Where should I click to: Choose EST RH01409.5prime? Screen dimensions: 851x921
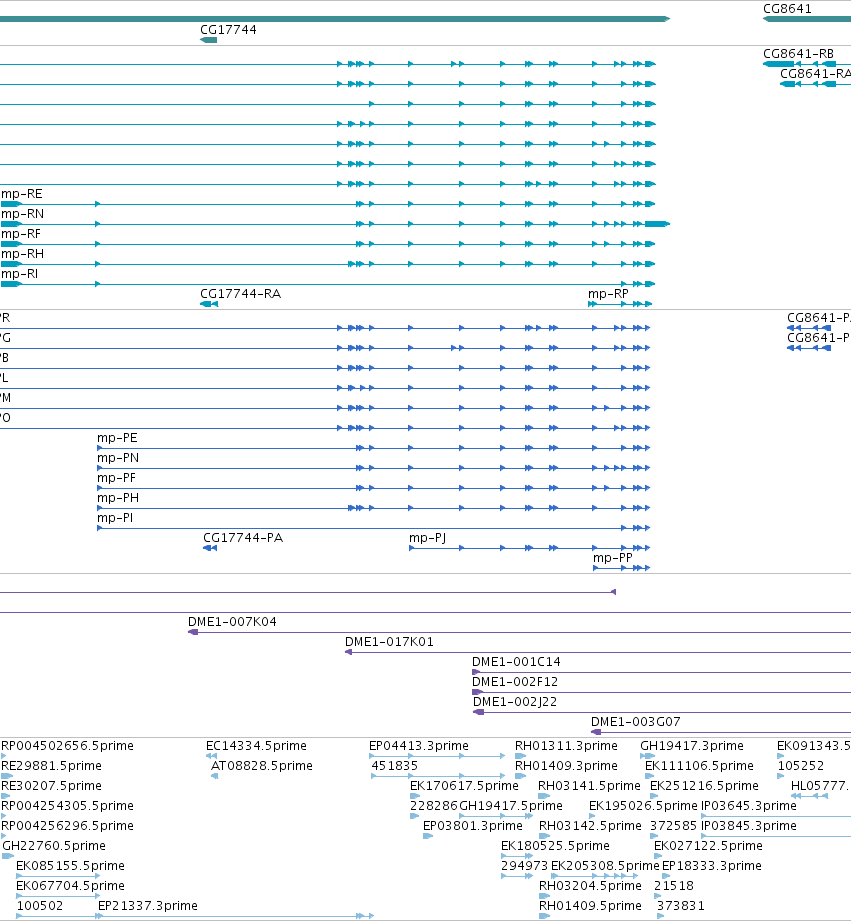tap(590, 906)
